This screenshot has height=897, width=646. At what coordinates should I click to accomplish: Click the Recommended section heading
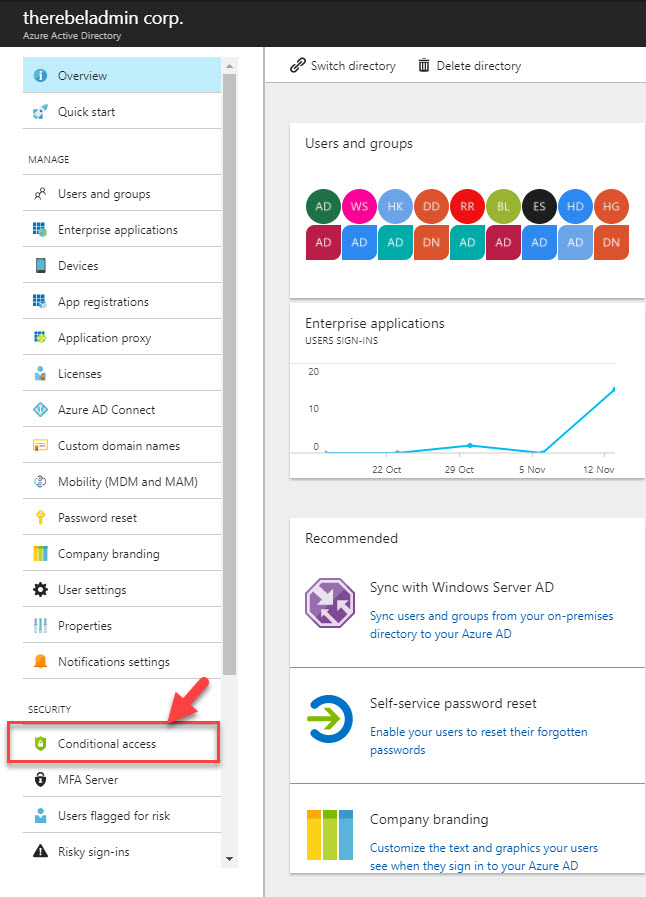(x=351, y=538)
